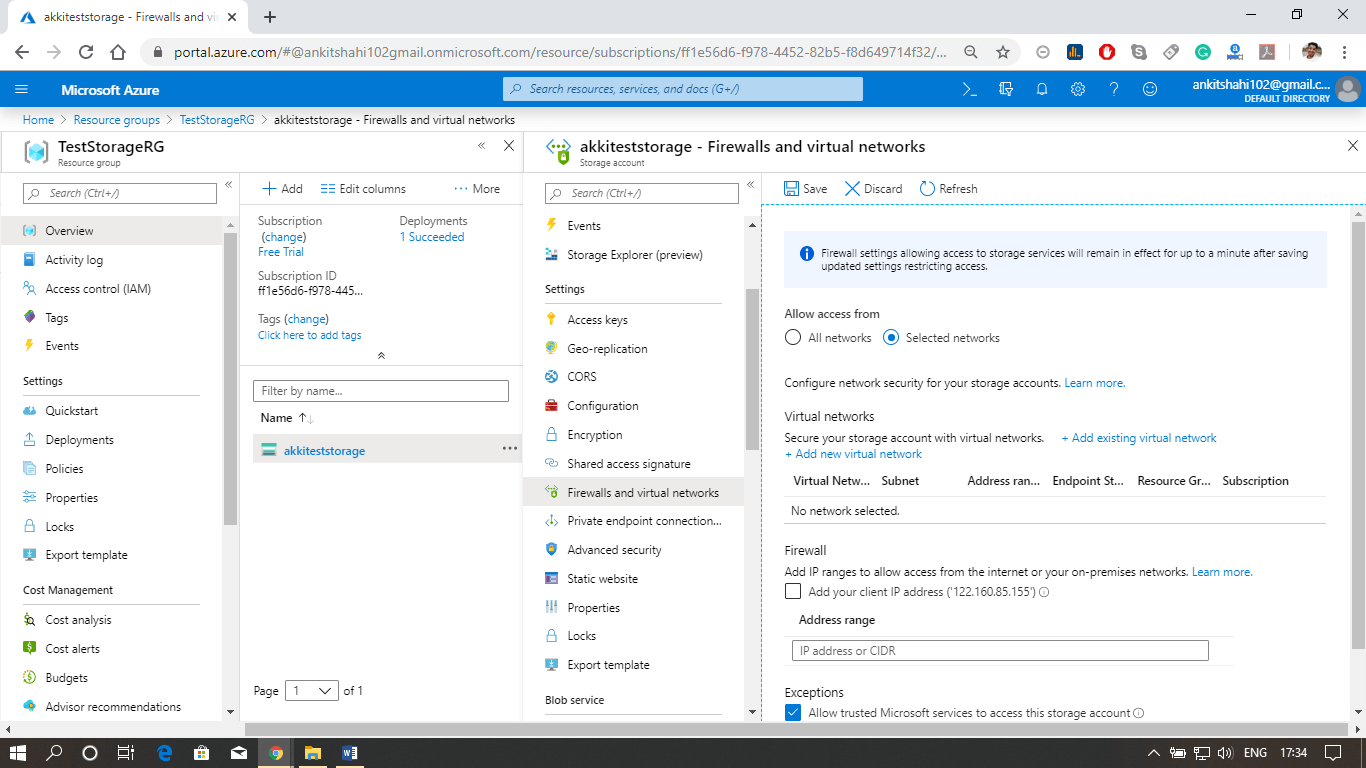Open Word from the taskbar
This screenshot has width=1366, height=768.
pos(349,752)
